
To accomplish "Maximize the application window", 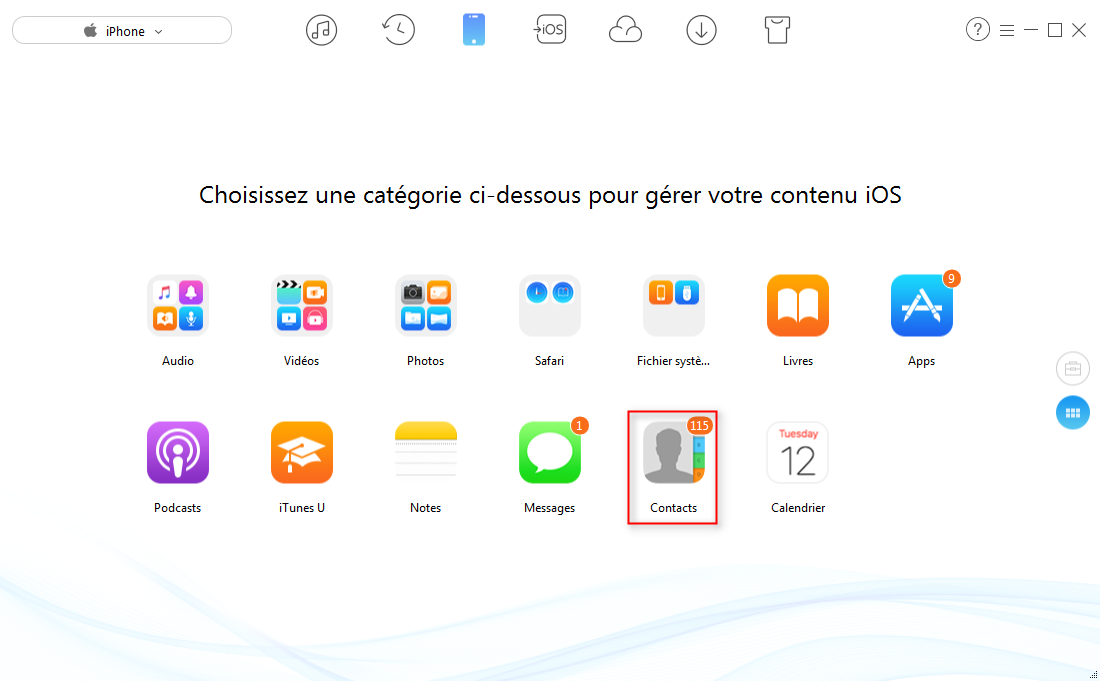I will (x=1054, y=30).
